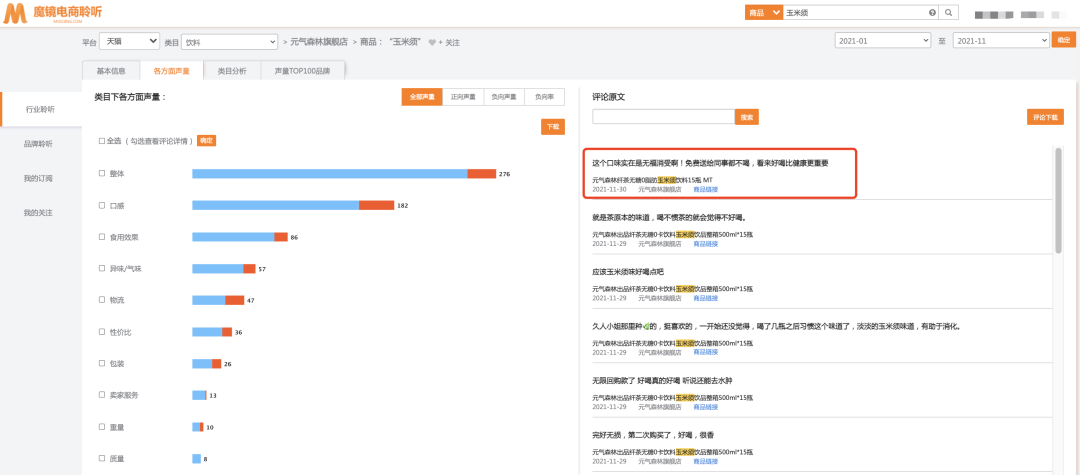Select the 各方面声量 tab
This screenshot has height=475, width=1080.
pyautogui.click(x=172, y=71)
